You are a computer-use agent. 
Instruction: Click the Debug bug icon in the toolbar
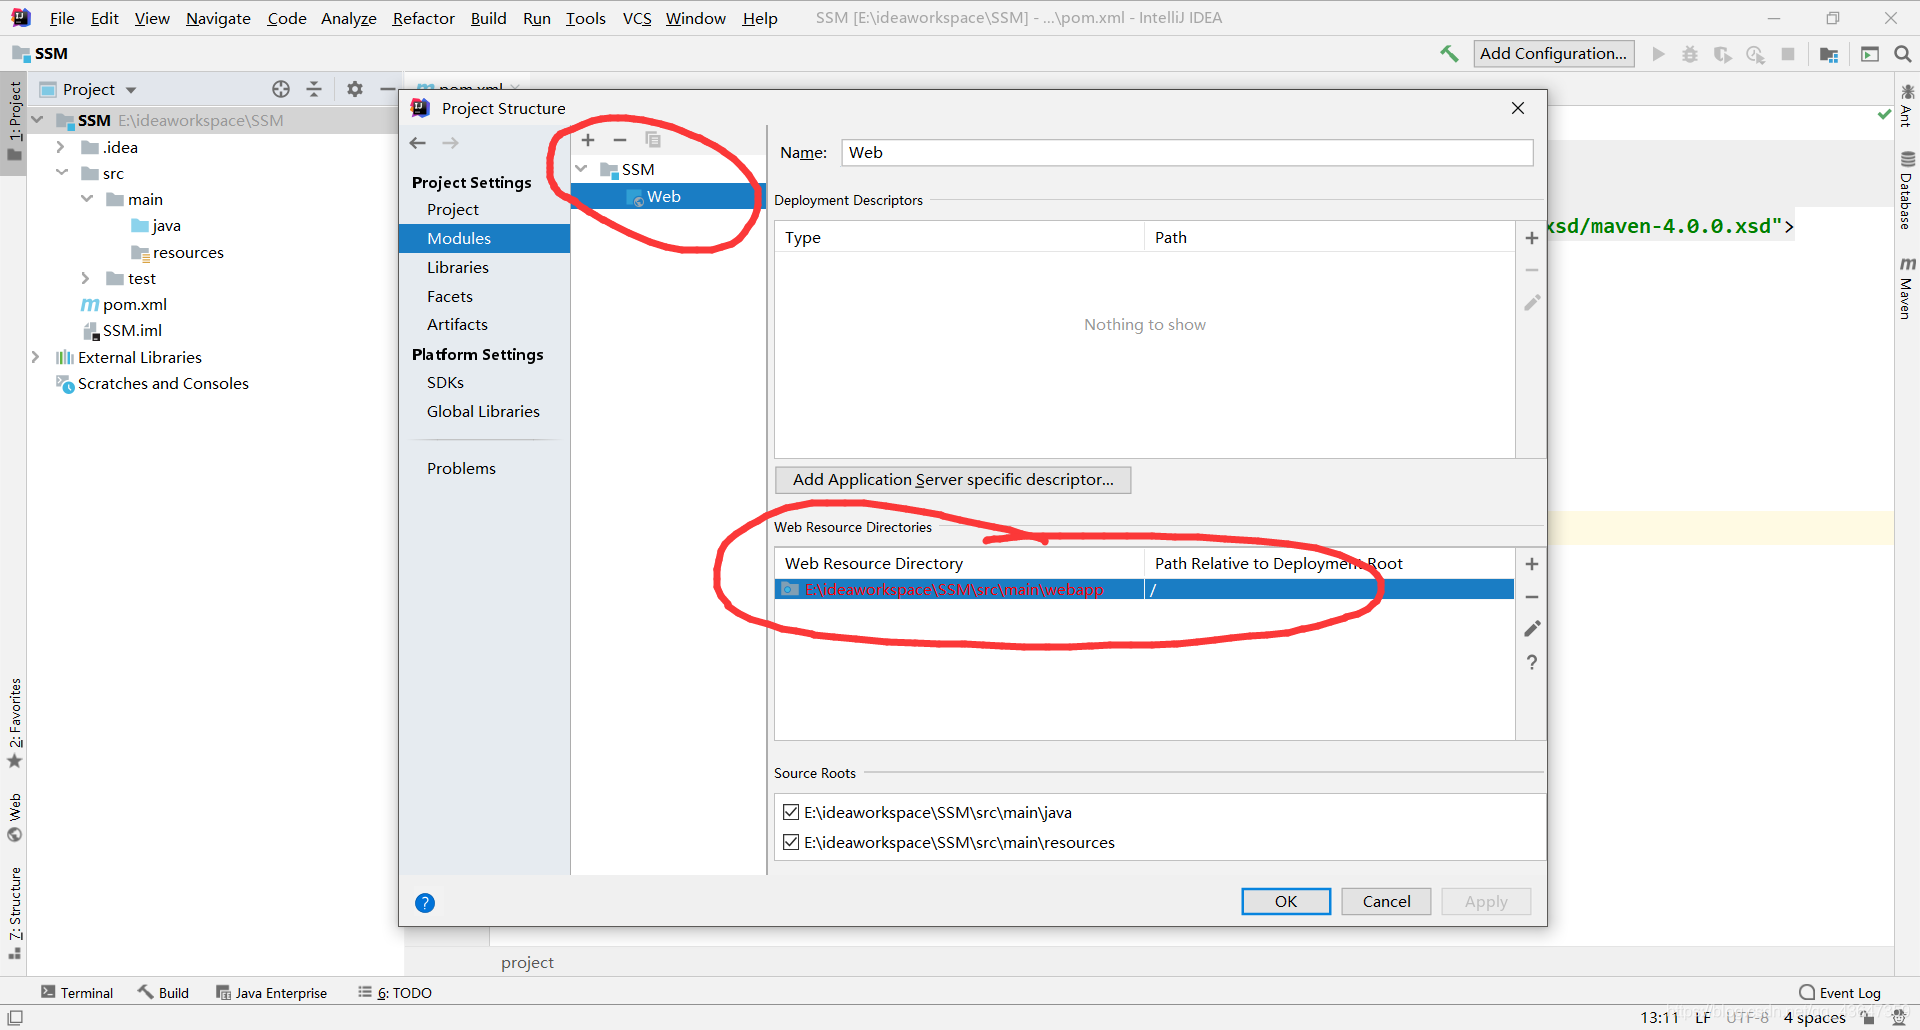point(1690,54)
